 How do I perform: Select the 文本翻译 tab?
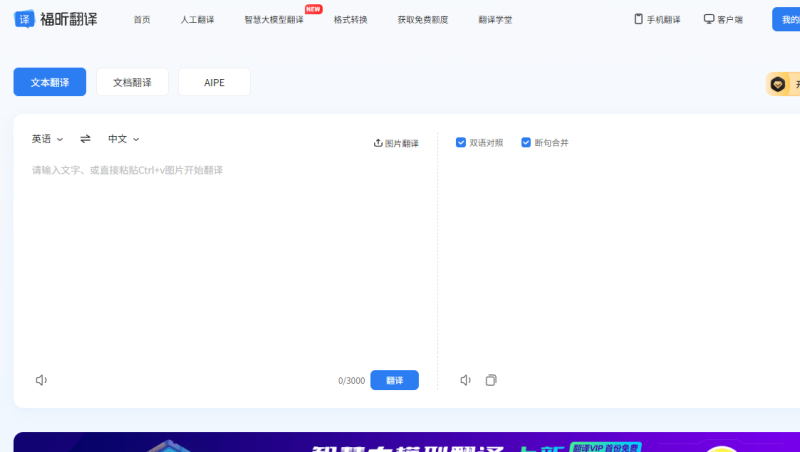pyautogui.click(x=50, y=82)
